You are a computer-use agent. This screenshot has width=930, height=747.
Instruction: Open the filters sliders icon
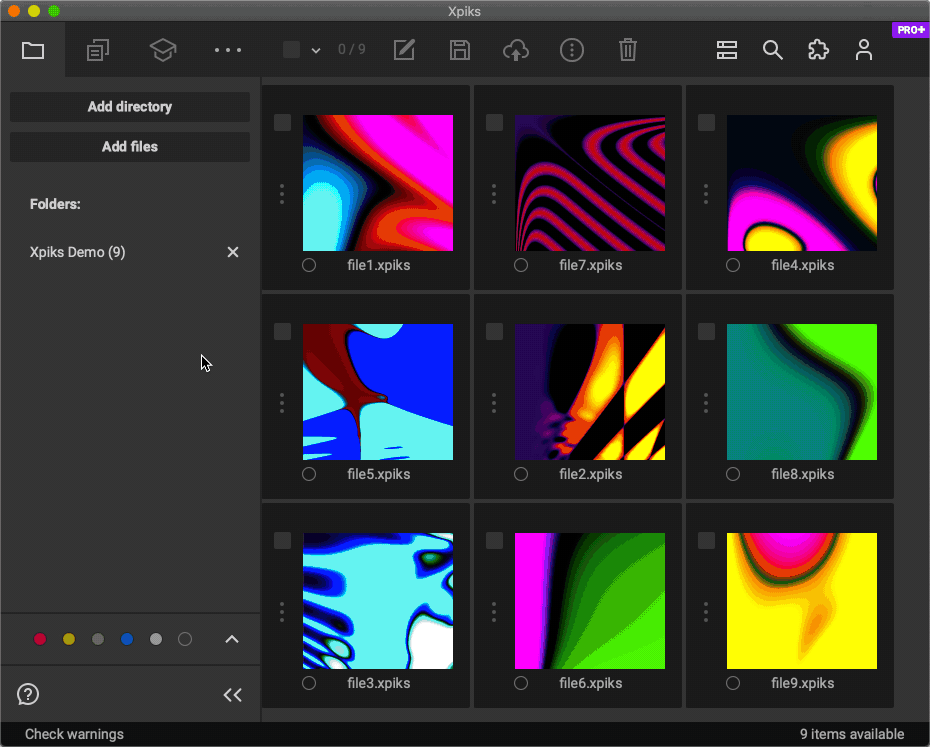coord(727,50)
